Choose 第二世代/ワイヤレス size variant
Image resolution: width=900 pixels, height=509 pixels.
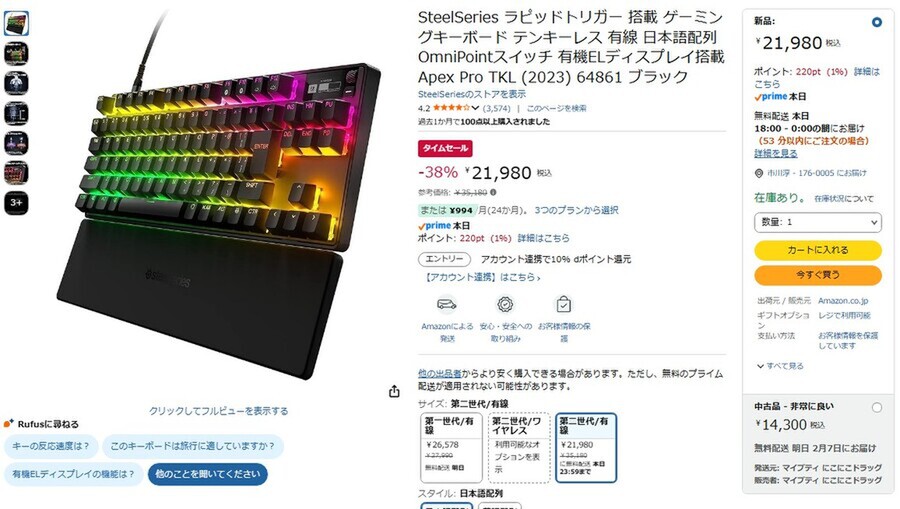pos(519,448)
